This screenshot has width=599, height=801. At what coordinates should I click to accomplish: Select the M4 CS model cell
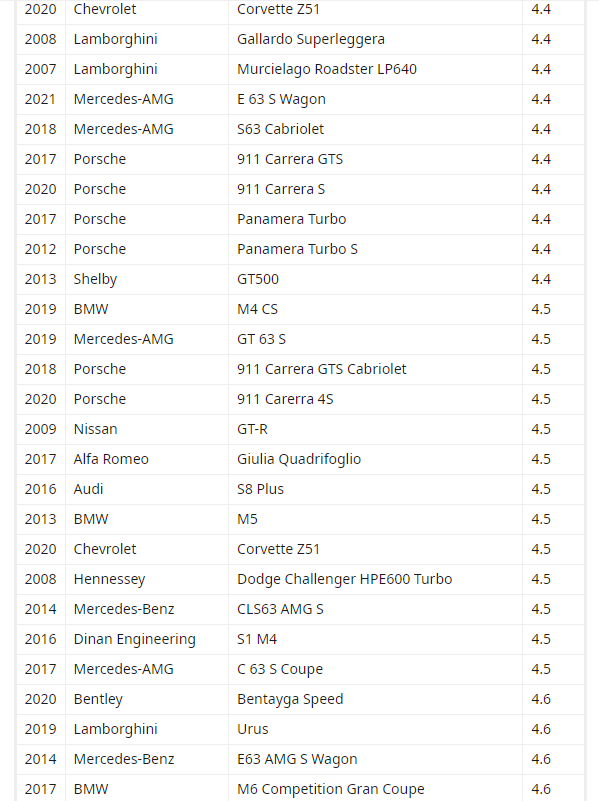click(375, 310)
